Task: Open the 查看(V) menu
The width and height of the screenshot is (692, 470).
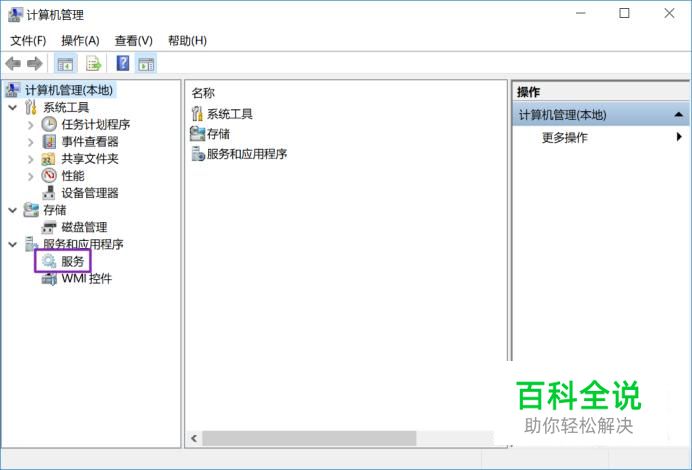Action: coord(133,41)
